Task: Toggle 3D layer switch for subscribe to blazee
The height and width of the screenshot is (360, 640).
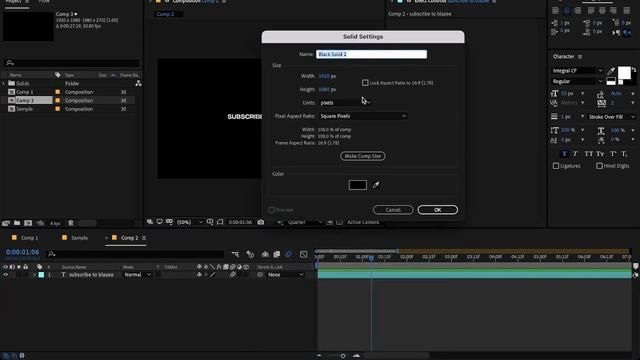Action: pyautogui.click(x=246, y=275)
